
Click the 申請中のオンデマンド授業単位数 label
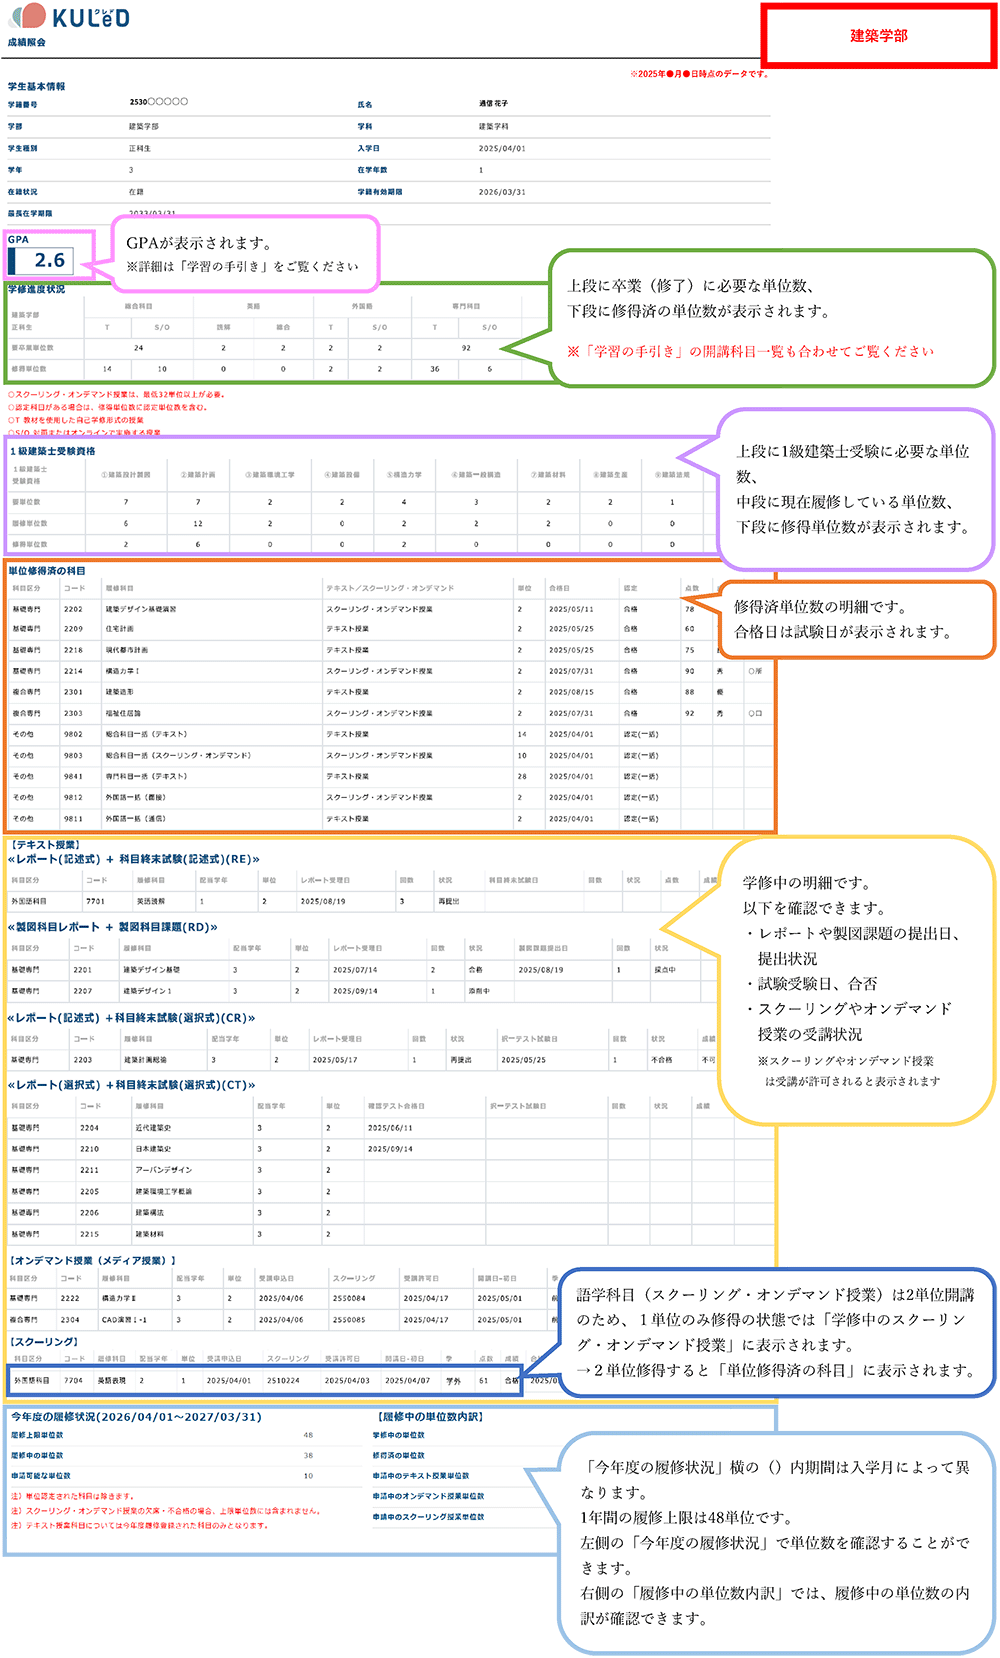pos(429,1496)
